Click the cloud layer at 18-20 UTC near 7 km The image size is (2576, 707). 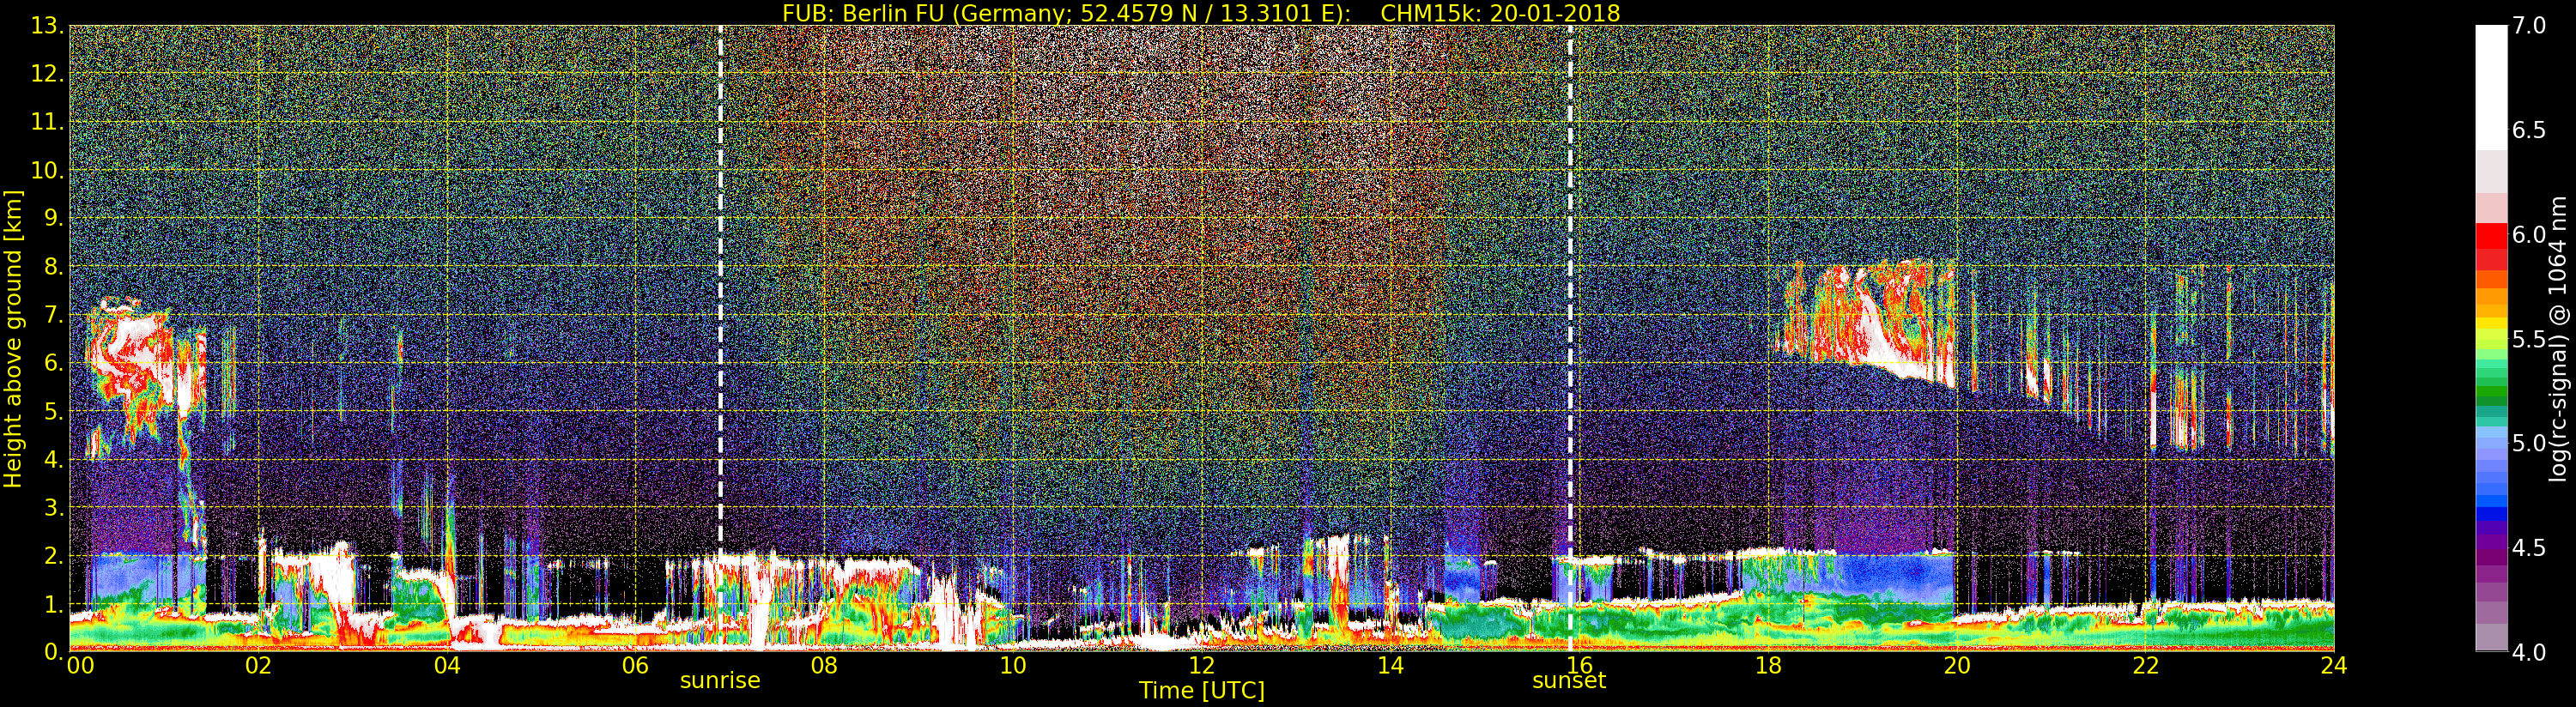tap(1865, 325)
